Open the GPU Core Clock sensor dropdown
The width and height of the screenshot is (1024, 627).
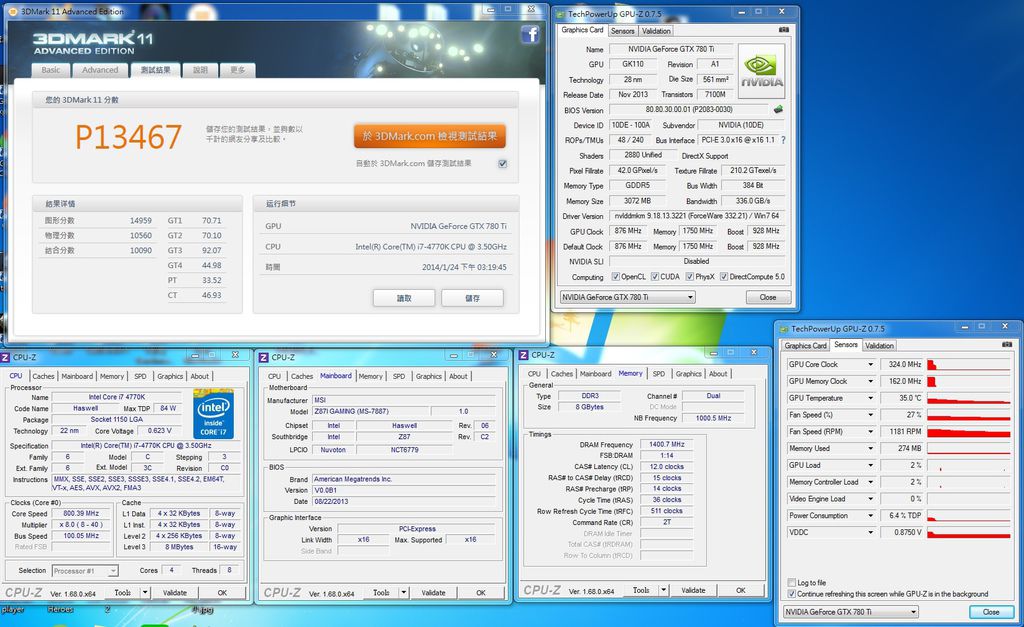pyautogui.click(x=870, y=364)
